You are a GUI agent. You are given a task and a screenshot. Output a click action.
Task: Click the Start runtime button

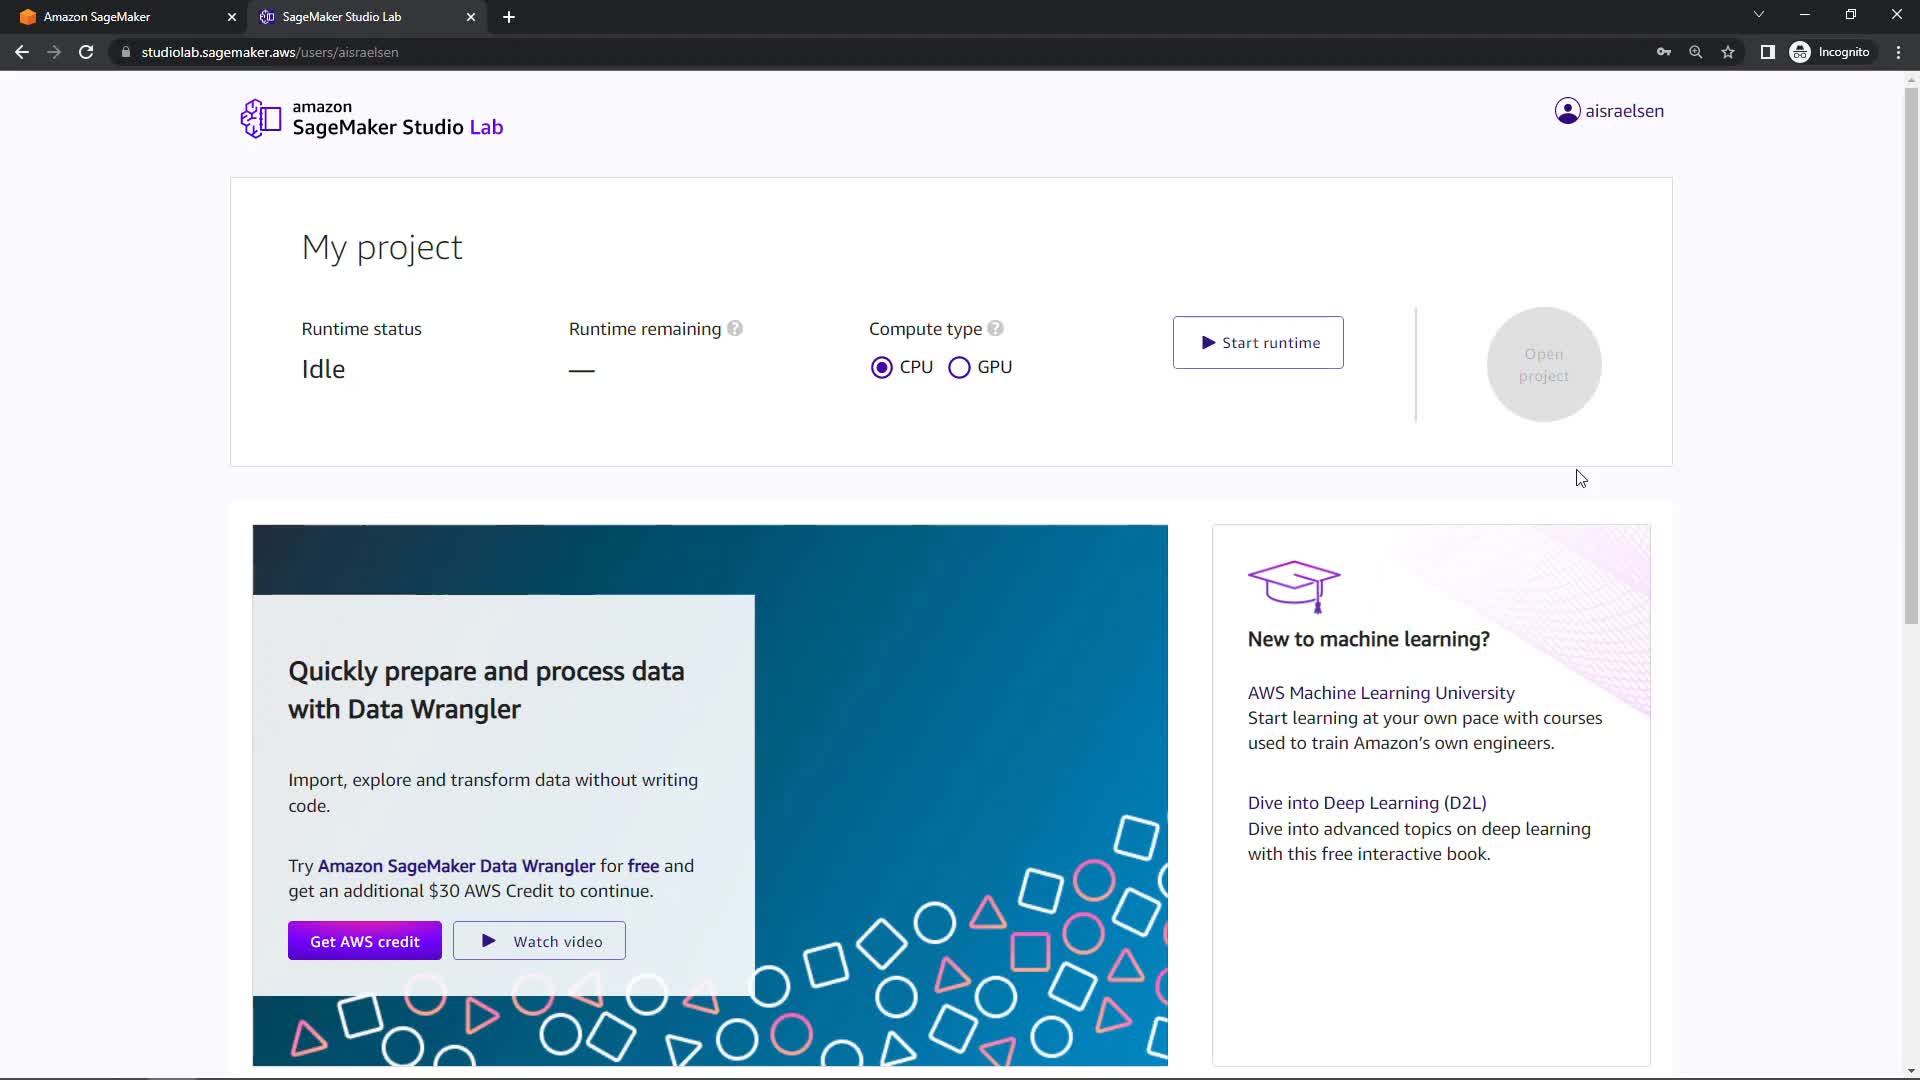[x=1258, y=343]
